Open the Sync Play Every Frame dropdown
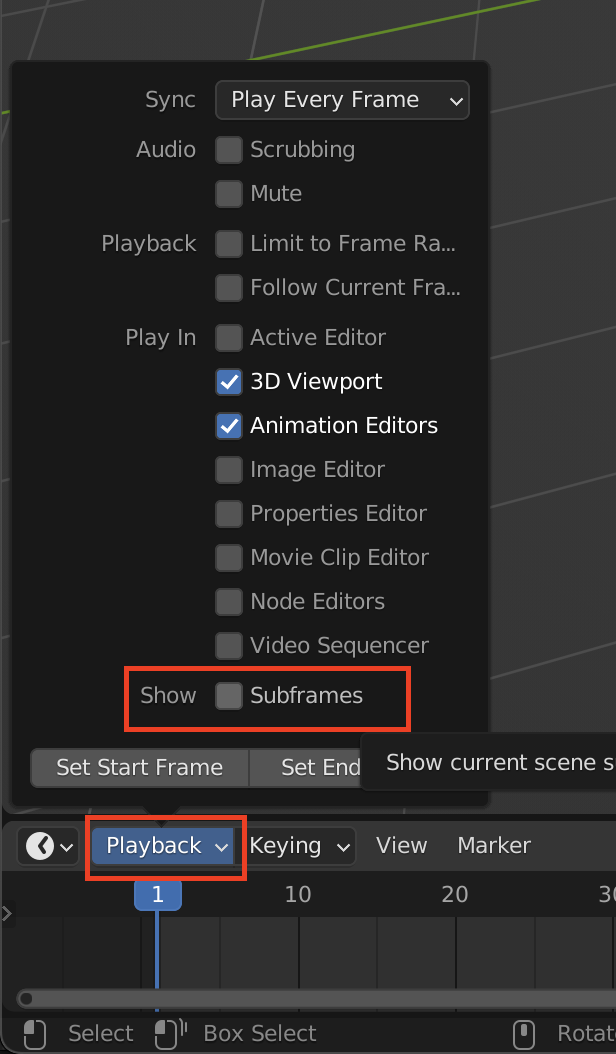 [342, 100]
